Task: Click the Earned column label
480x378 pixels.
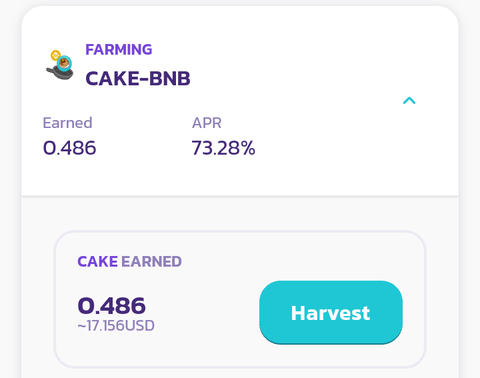Action: [x=67, y=123]
